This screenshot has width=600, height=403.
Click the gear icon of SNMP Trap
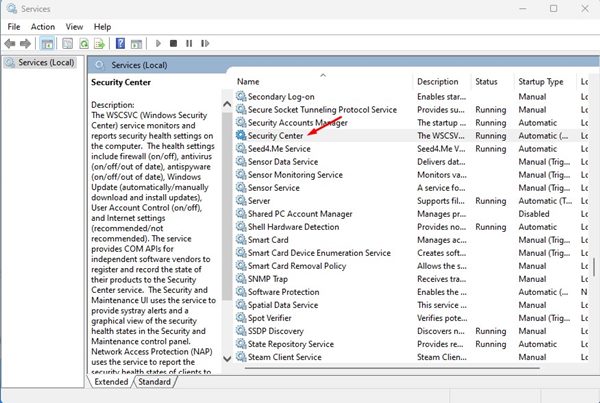tap(241, 278)
